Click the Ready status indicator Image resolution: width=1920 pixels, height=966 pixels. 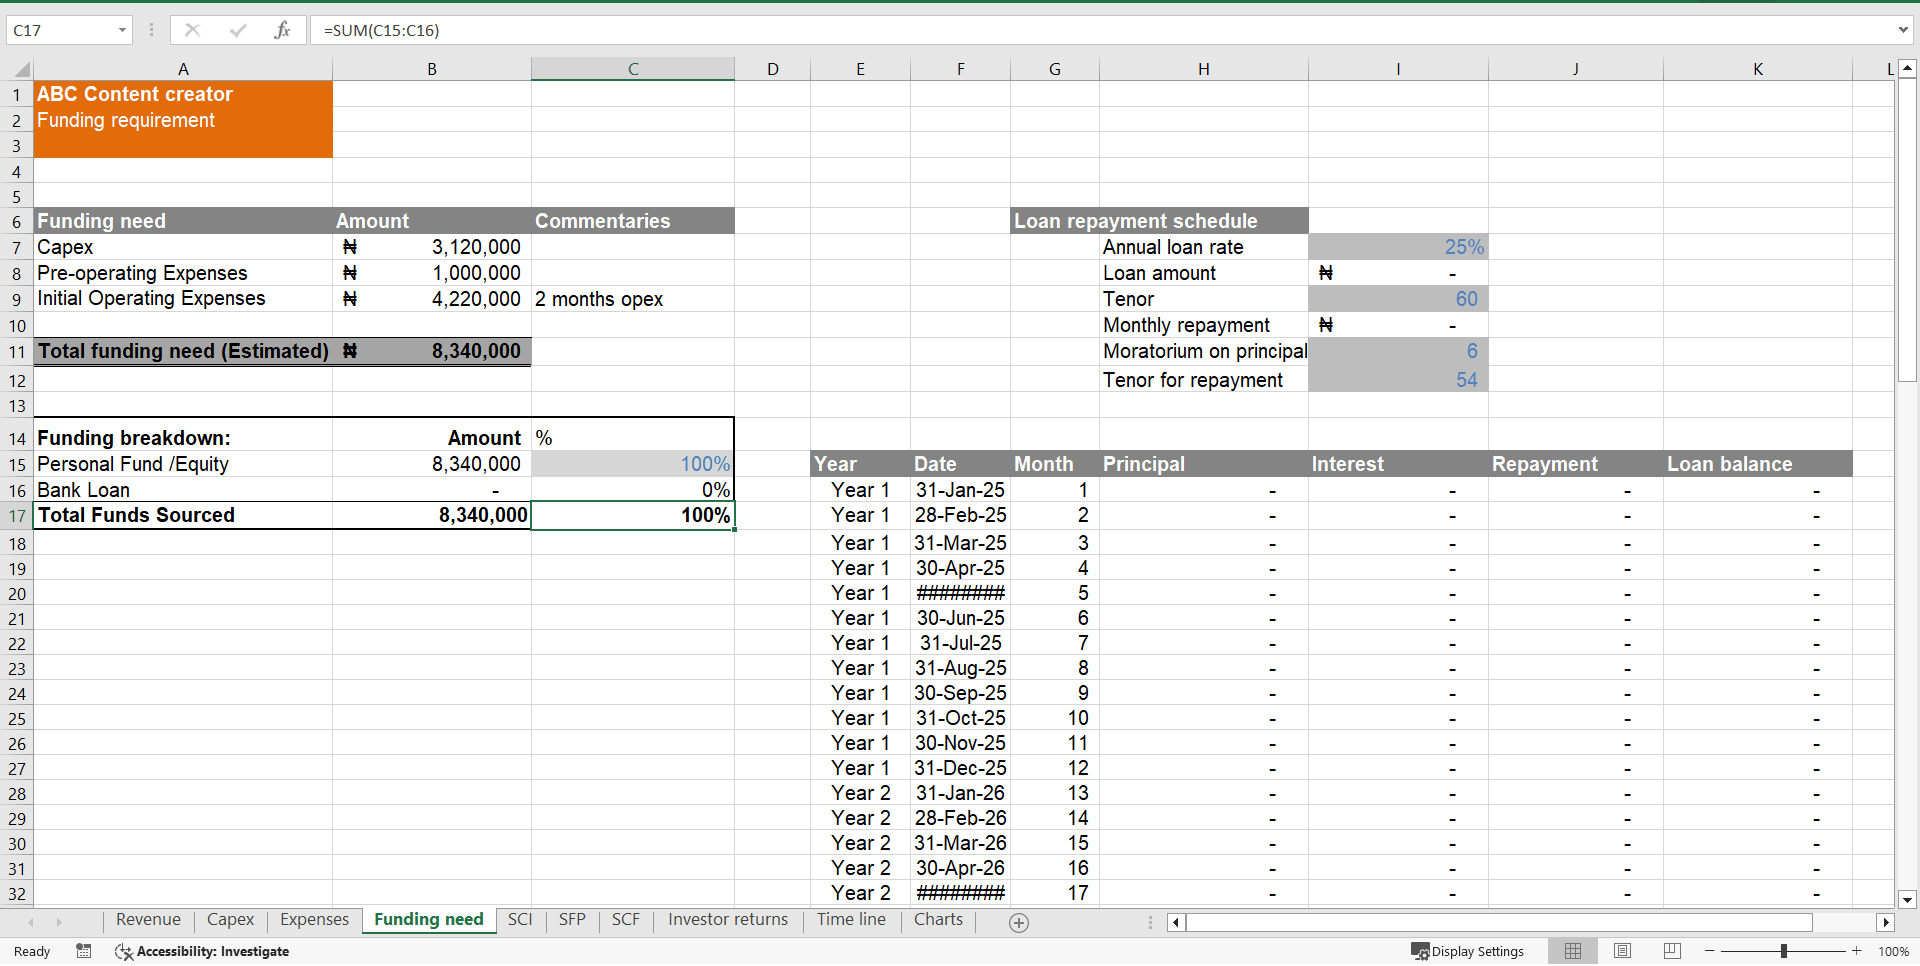click(32, 951)
